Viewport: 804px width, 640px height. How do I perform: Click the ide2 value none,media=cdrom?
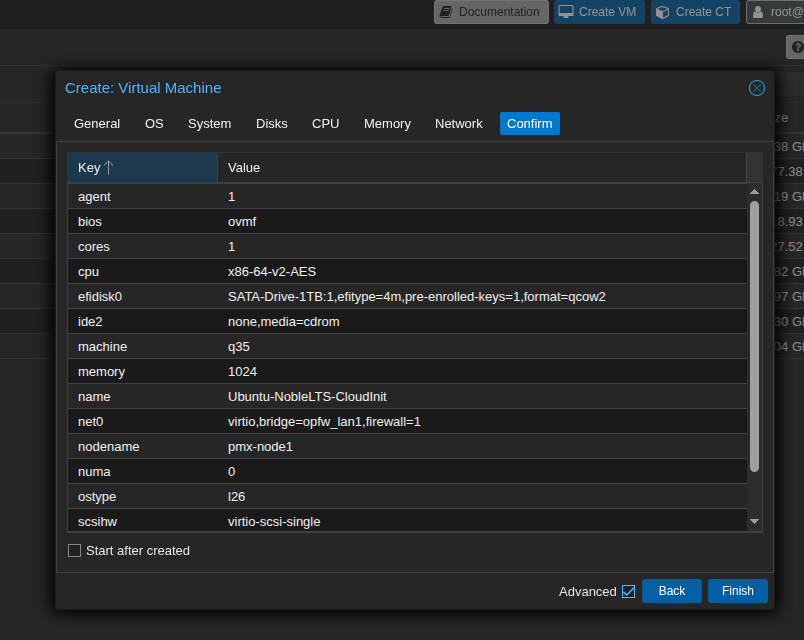click(x=284, y=322)
